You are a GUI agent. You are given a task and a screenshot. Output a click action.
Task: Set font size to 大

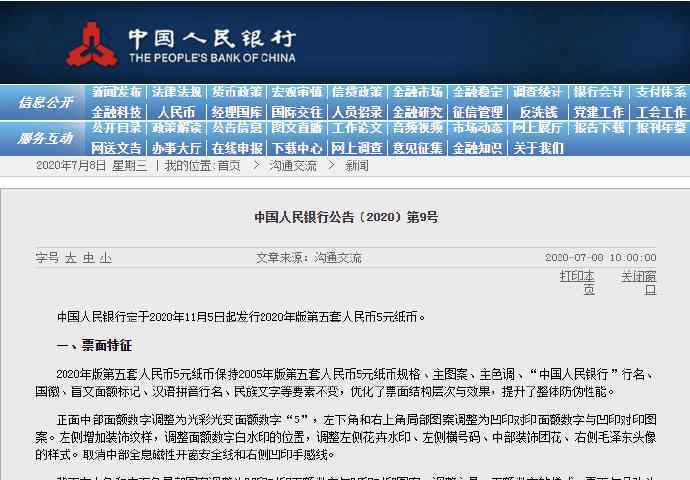coord(71,257)
